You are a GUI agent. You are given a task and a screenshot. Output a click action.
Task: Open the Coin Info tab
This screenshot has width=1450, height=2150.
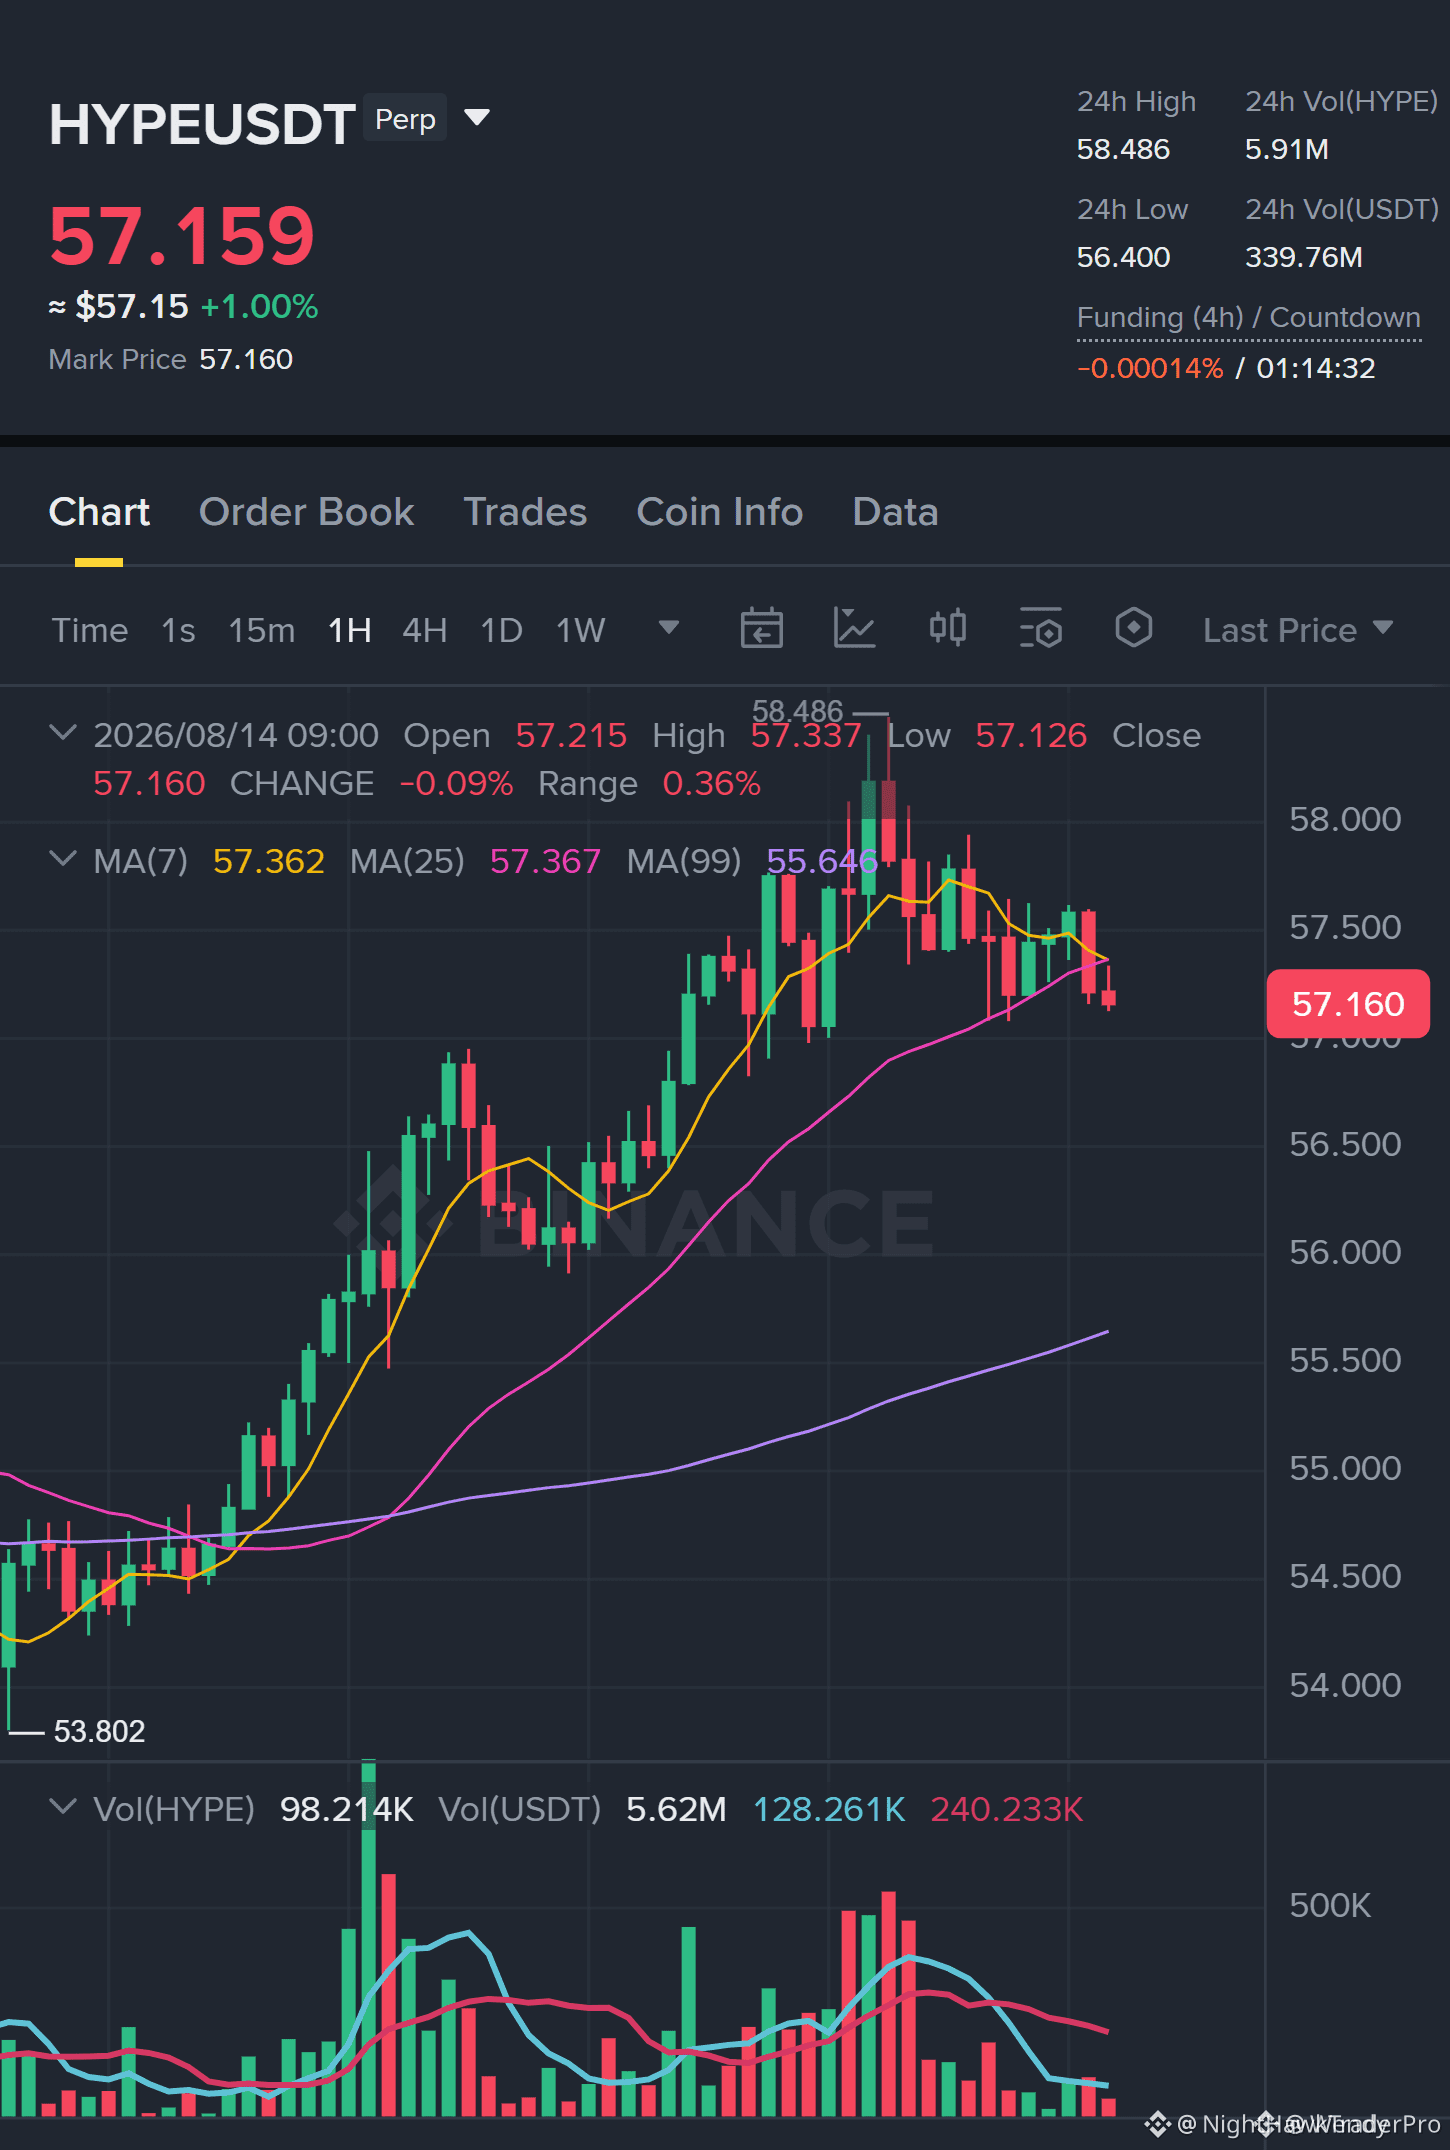(x=720, y=512)
